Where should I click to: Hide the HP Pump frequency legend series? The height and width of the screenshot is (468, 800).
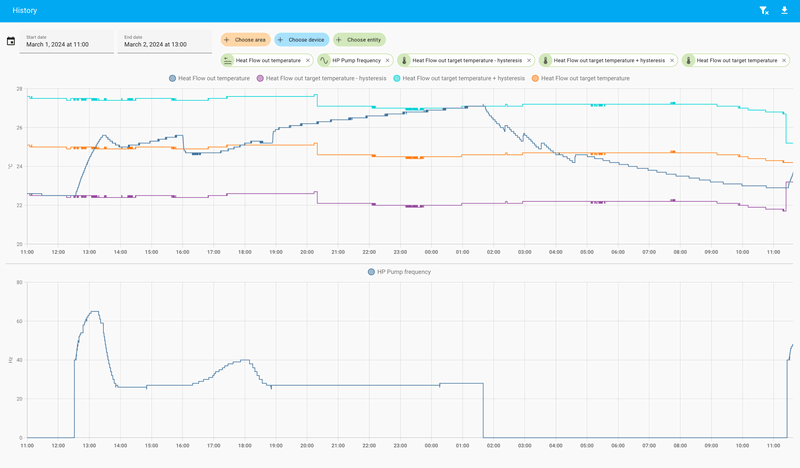399,272
